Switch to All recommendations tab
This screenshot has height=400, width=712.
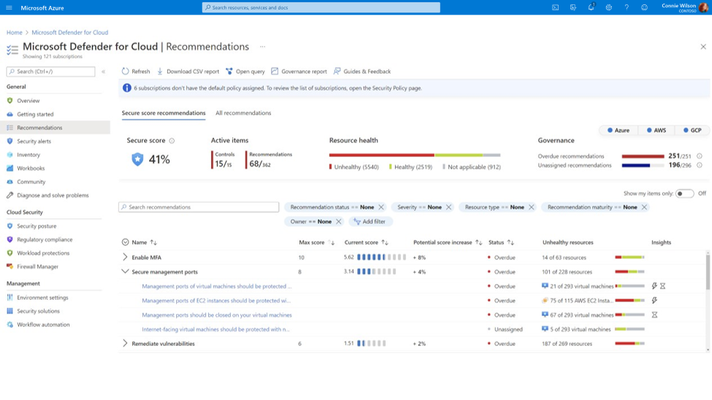243,113
